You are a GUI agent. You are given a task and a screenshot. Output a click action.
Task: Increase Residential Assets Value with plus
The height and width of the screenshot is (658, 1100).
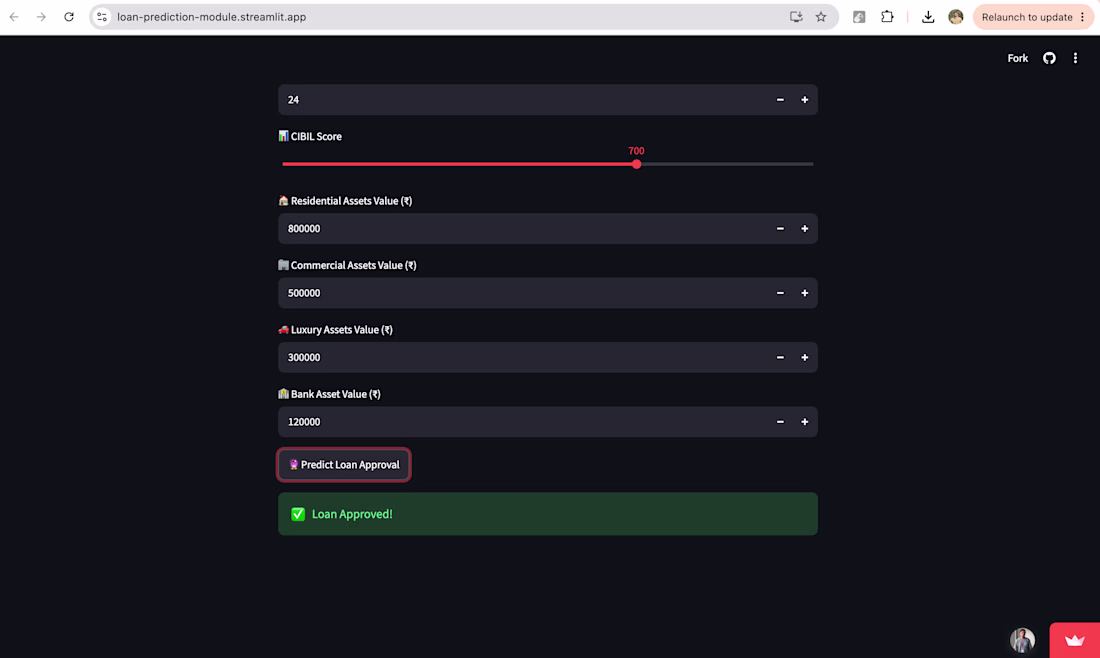[x=805, y=229]
